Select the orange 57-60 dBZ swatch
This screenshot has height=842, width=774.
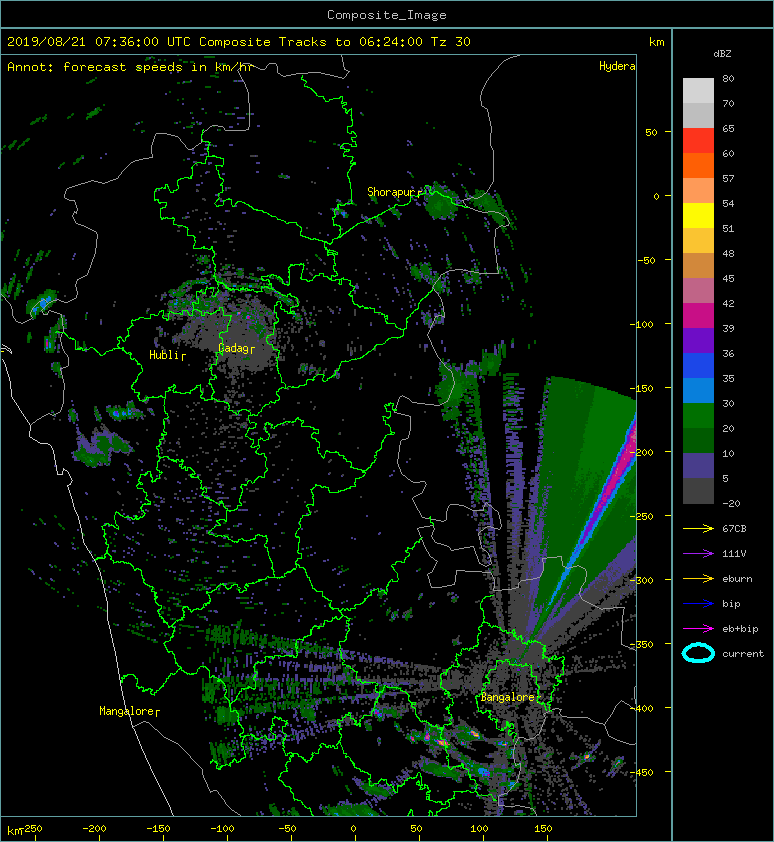[698, 166]
